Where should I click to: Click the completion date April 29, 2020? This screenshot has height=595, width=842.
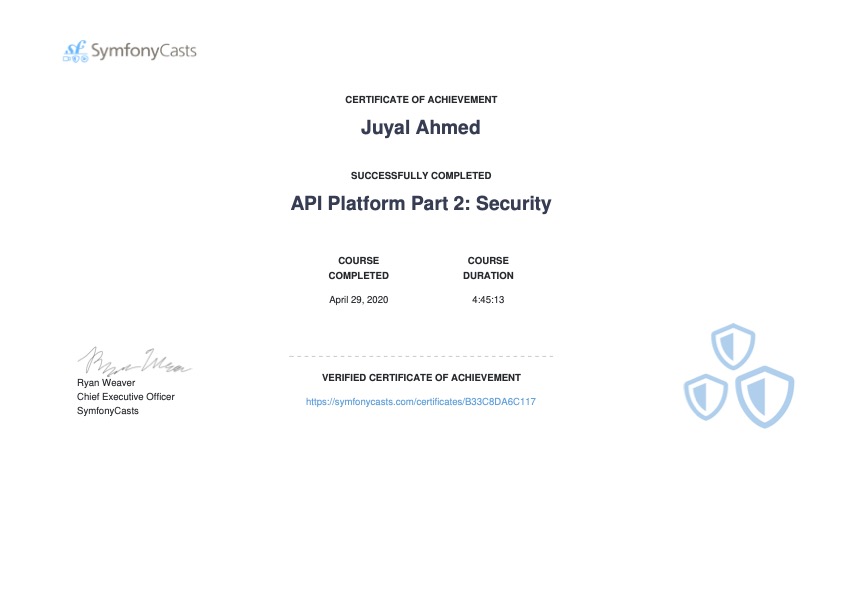(x=359, y=300)
